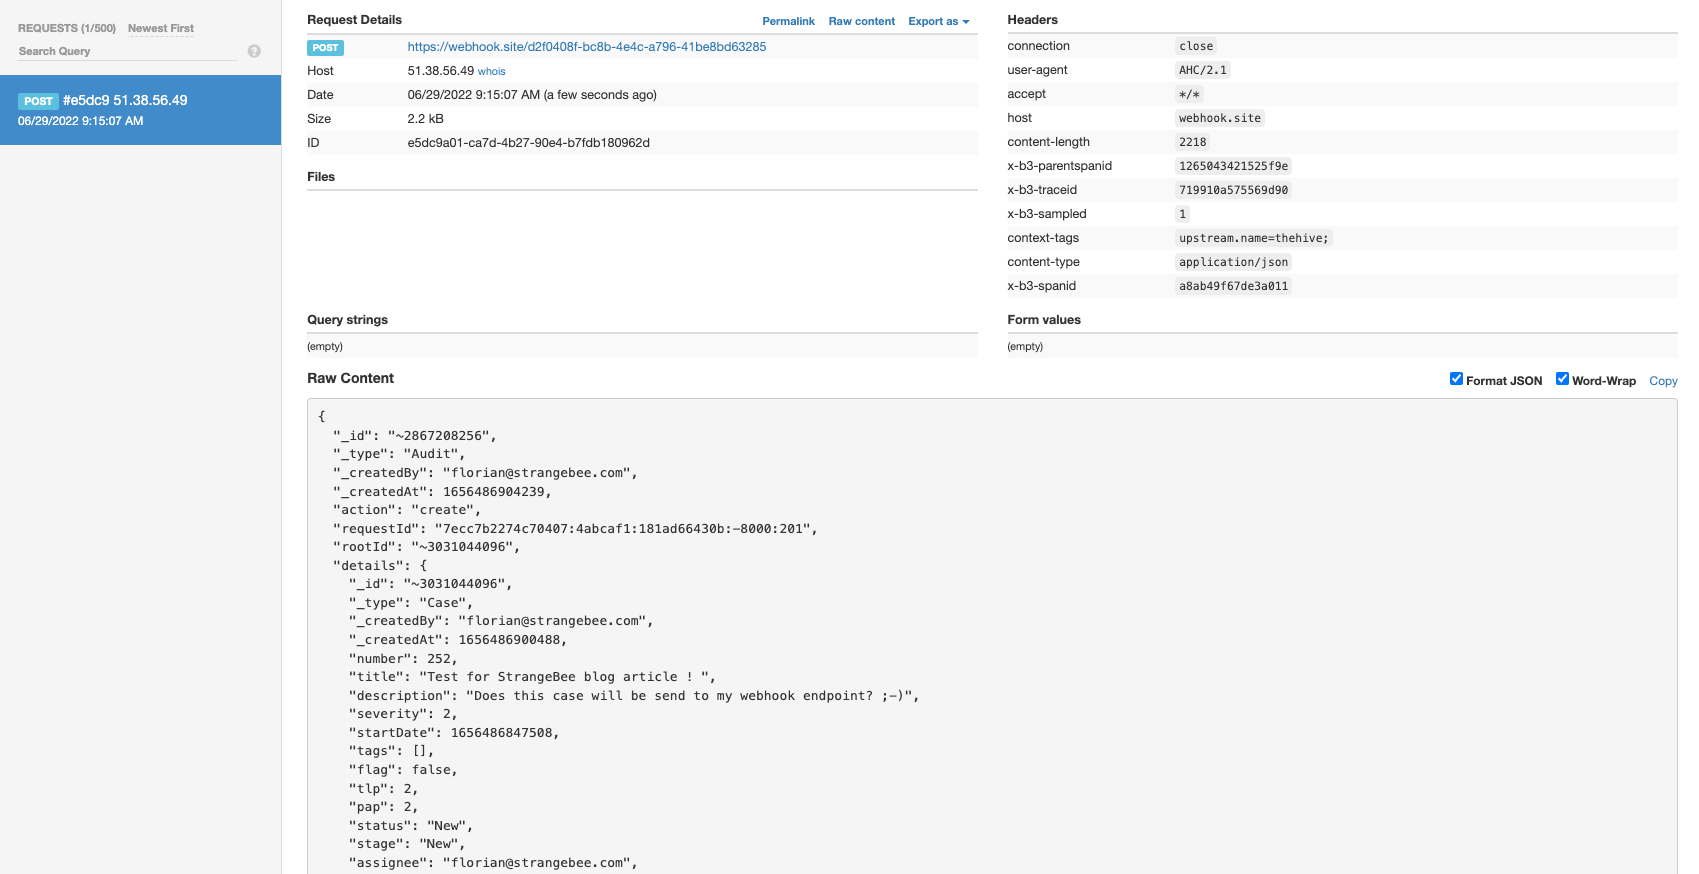Click the REQUESTS (1/500) counter label
Viewport: 1699px width, 874px height.
coord(67,28)
